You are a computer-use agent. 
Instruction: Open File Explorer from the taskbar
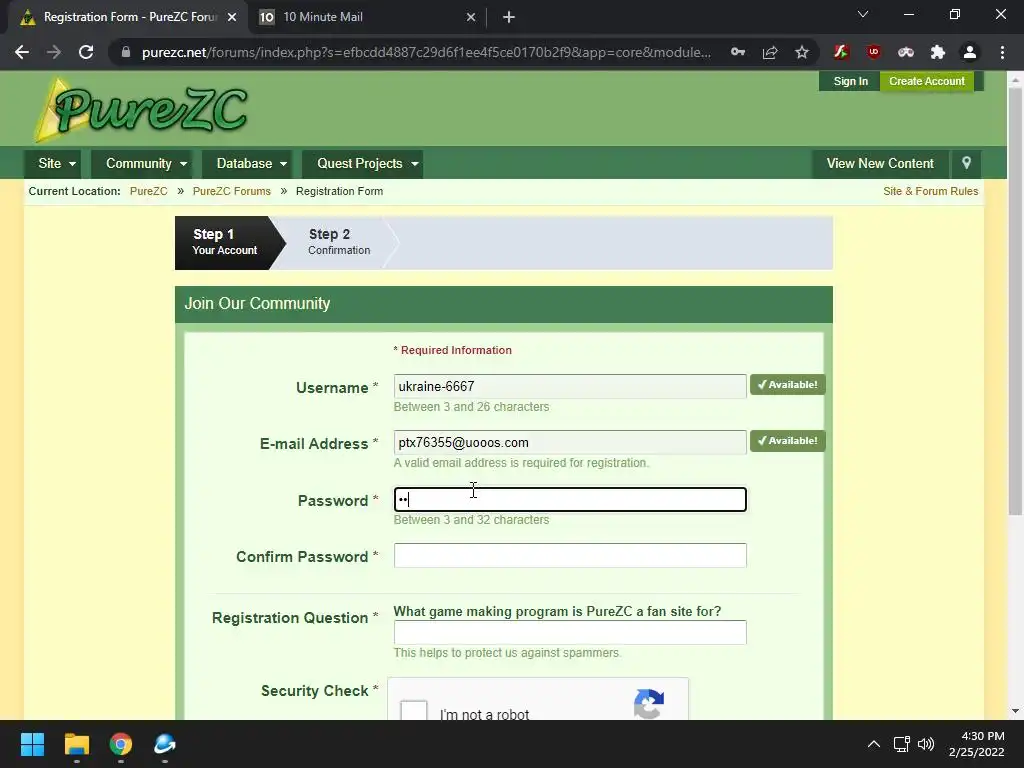pos(76,744)
